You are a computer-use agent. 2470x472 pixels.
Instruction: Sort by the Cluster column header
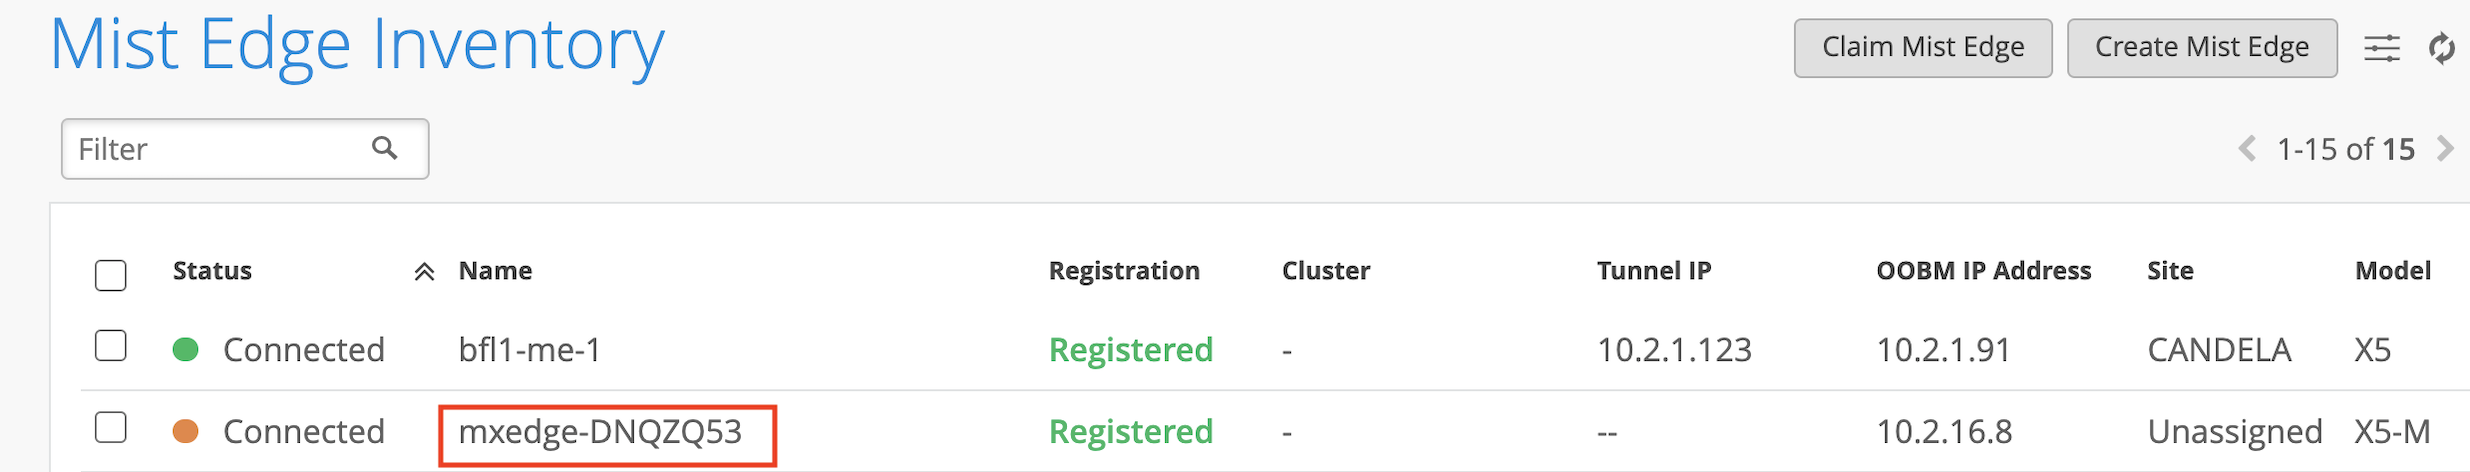1325,271
